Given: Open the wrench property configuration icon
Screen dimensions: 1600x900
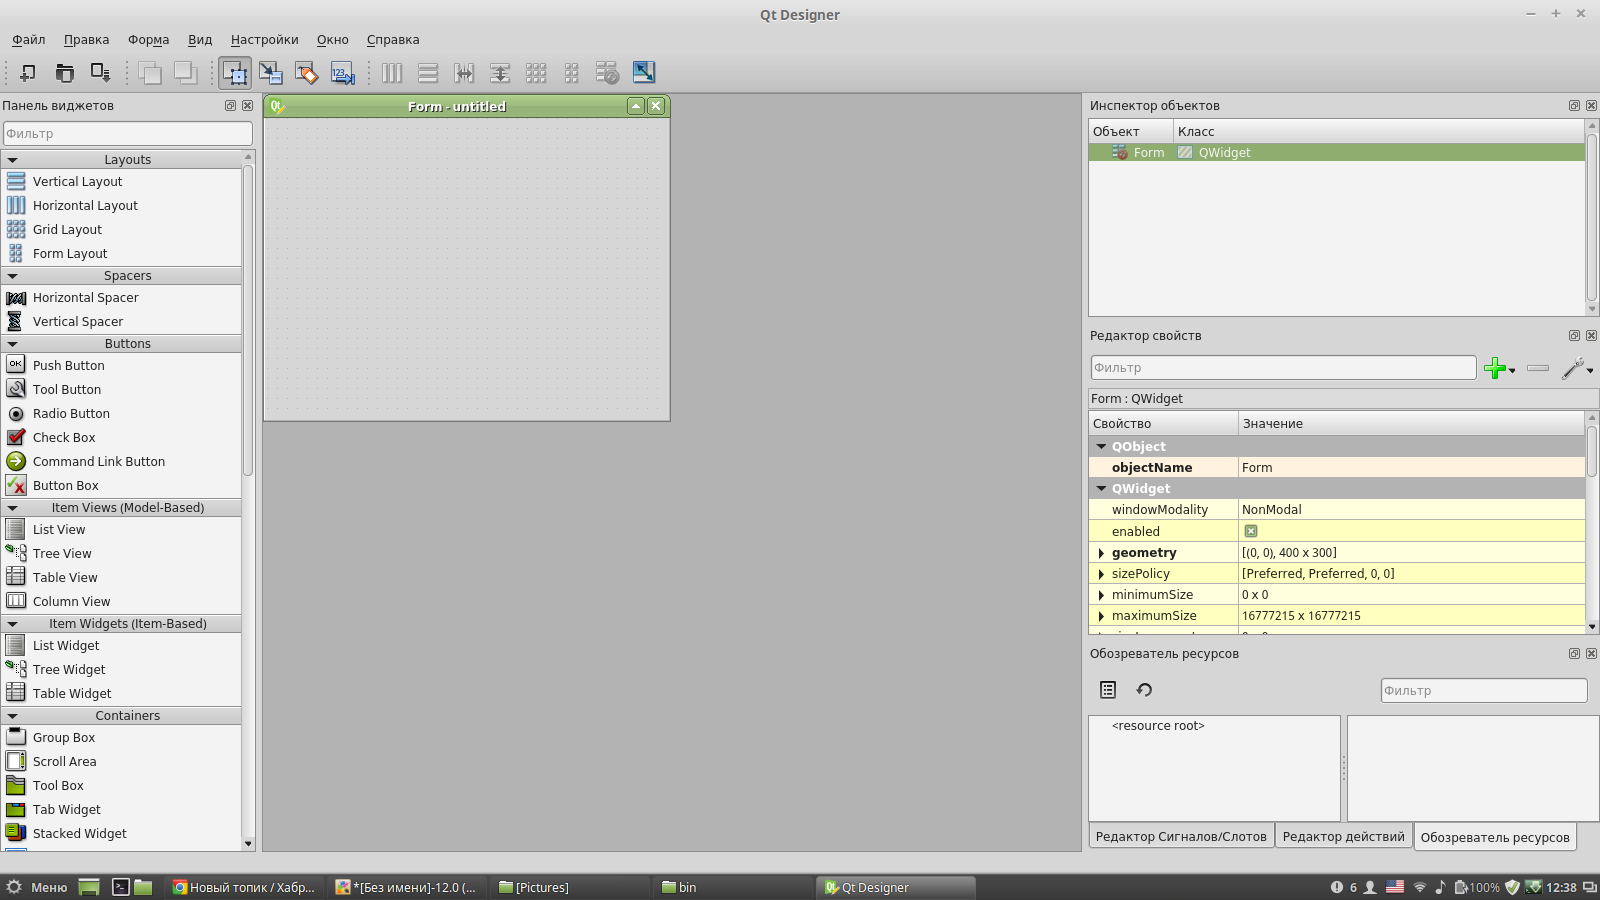Looking at the screenshot, I should point(1574,368).
